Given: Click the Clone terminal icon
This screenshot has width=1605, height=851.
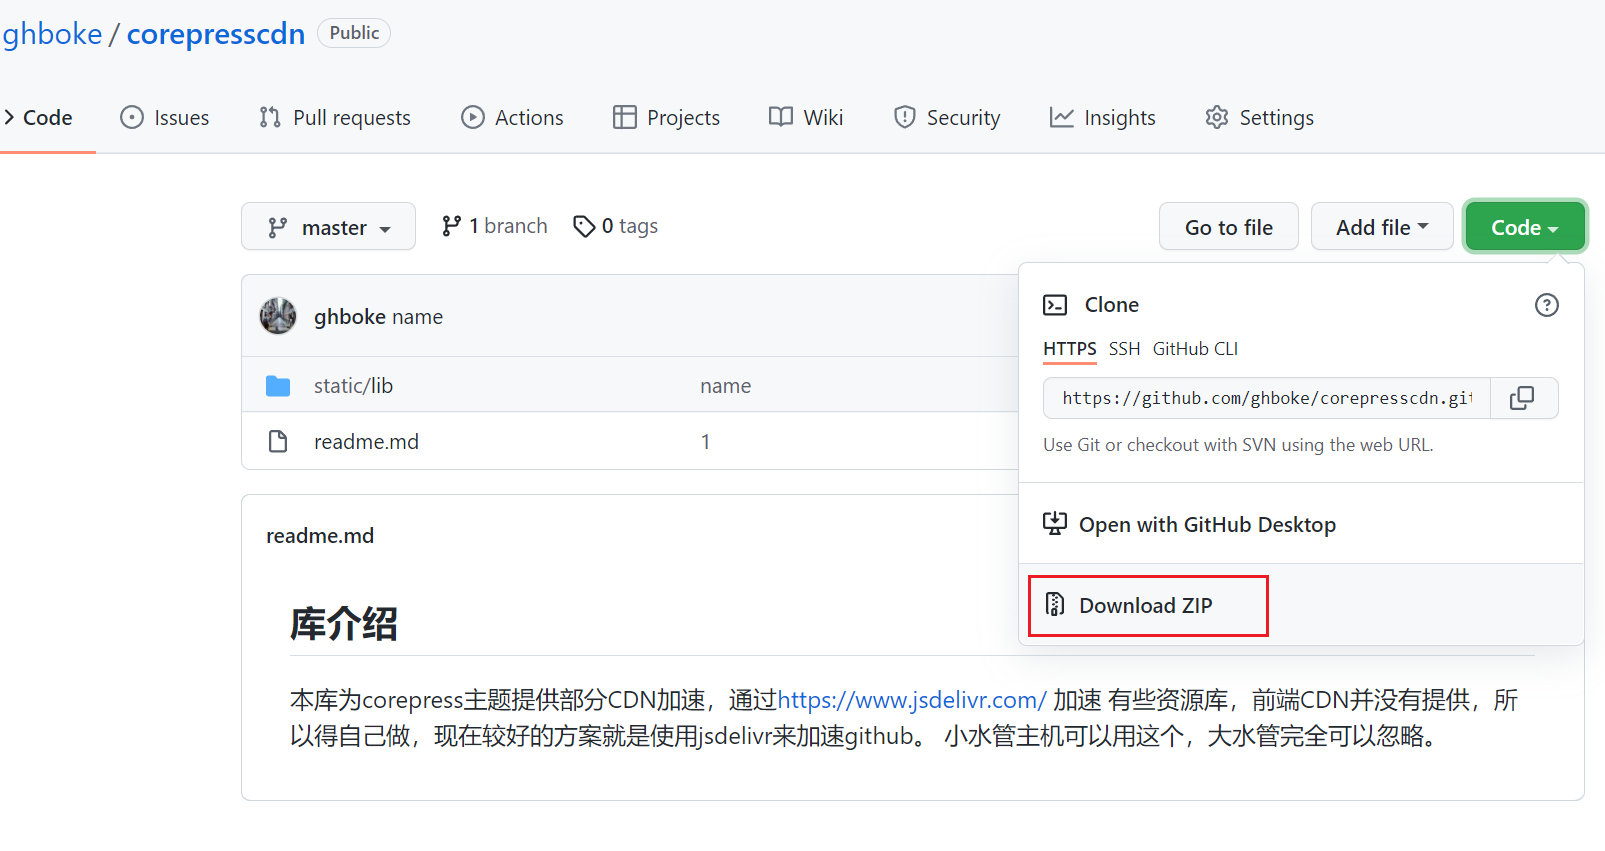Looking at the screenshot, I should point(1055,305).
